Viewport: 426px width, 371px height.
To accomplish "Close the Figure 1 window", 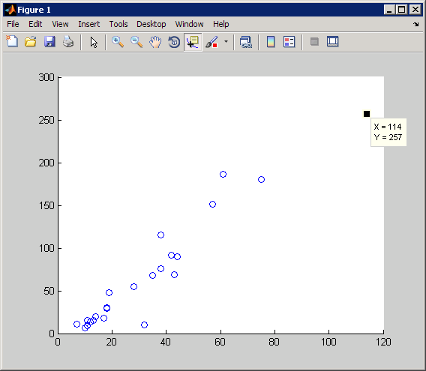I will point(415,10).
